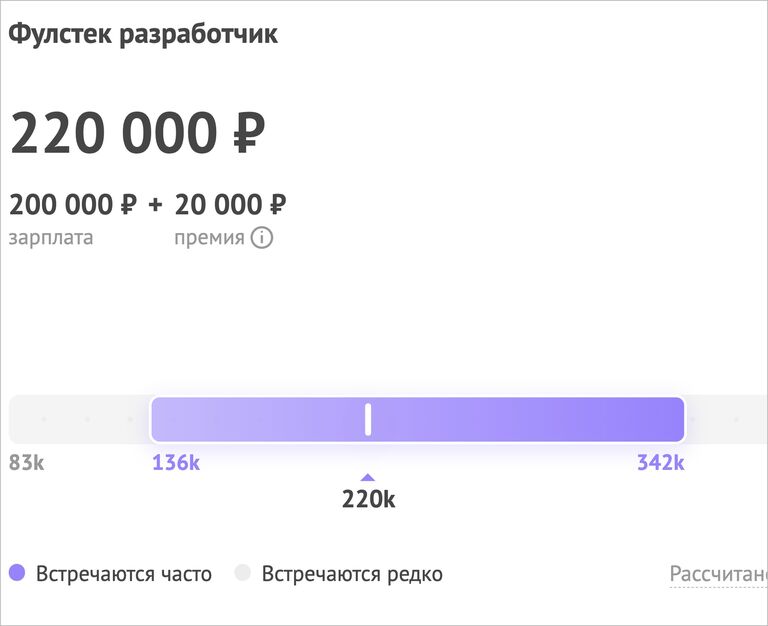Click the 'Встречаются часто' legend text
Image resolution: width=768 pixels, height=626 pixels.
point(124,574)
